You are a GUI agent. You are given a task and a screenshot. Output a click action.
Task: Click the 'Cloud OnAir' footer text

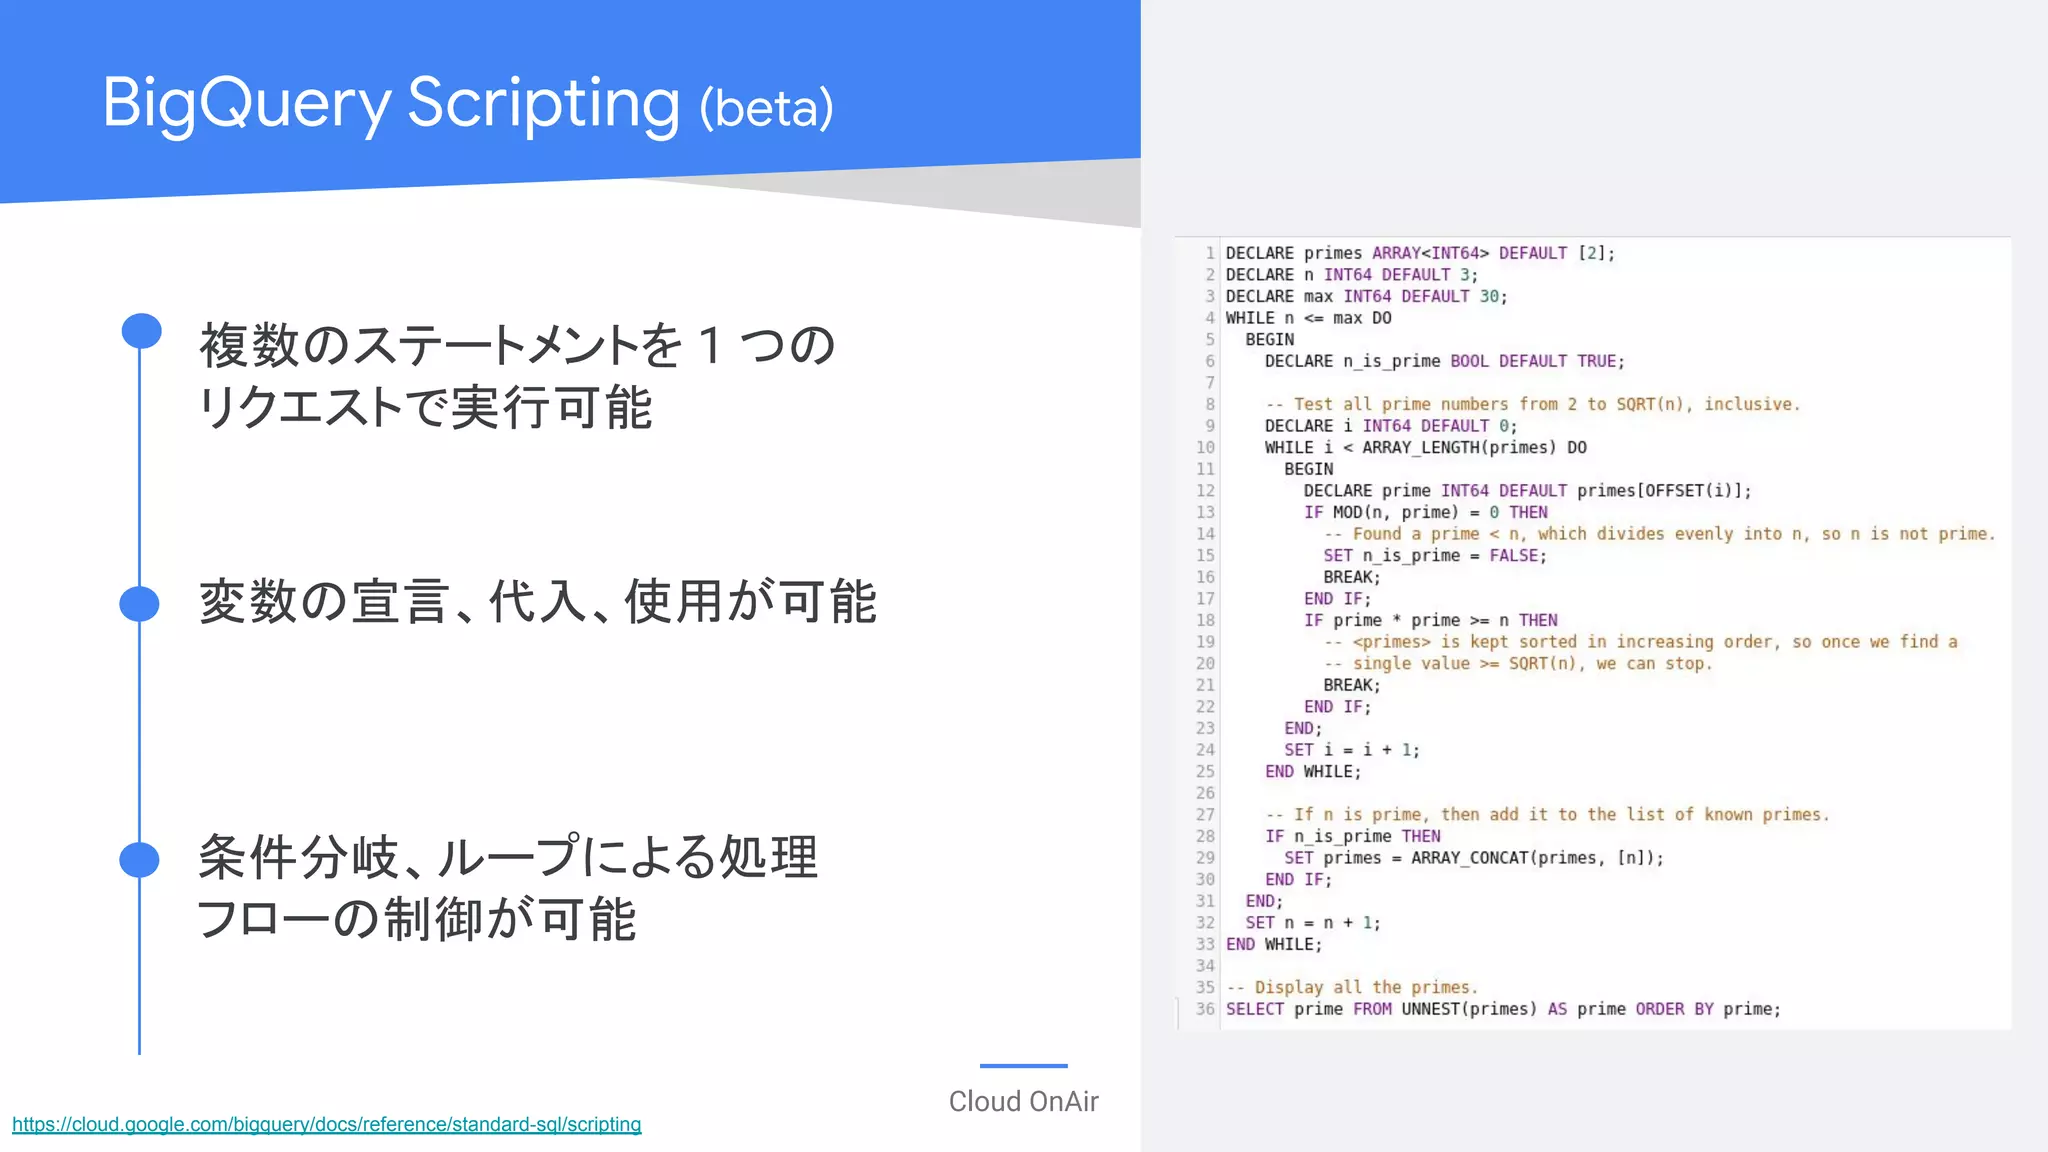1023,1101
